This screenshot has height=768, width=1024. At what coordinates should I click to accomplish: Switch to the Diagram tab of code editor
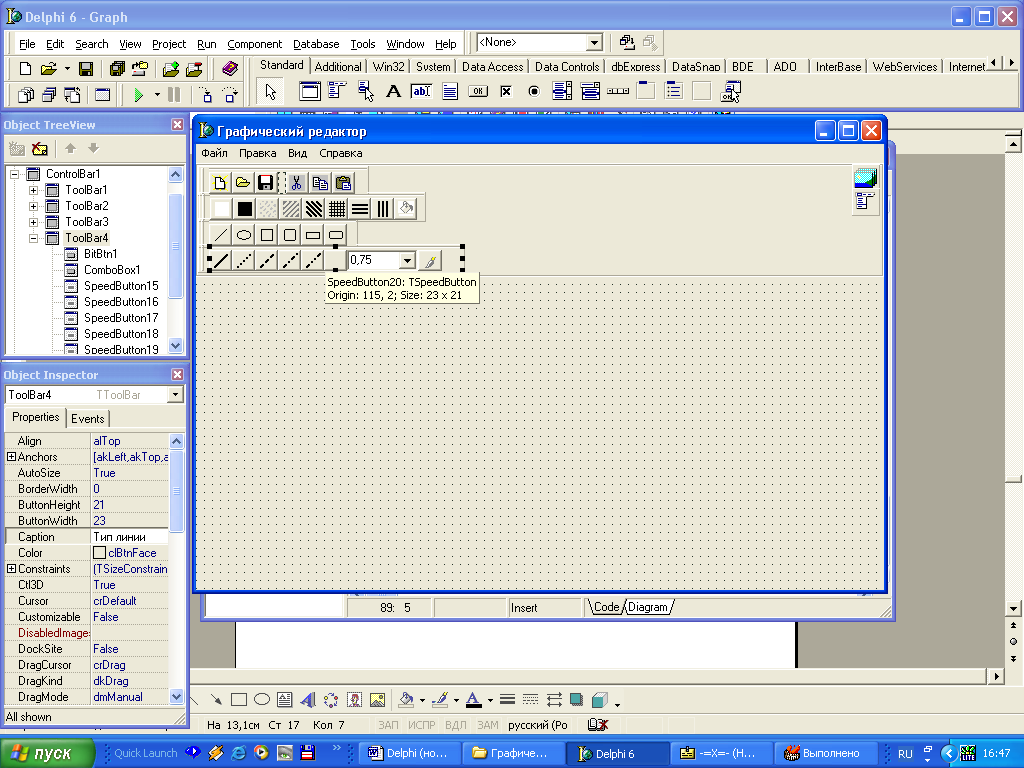pos(648,607)
